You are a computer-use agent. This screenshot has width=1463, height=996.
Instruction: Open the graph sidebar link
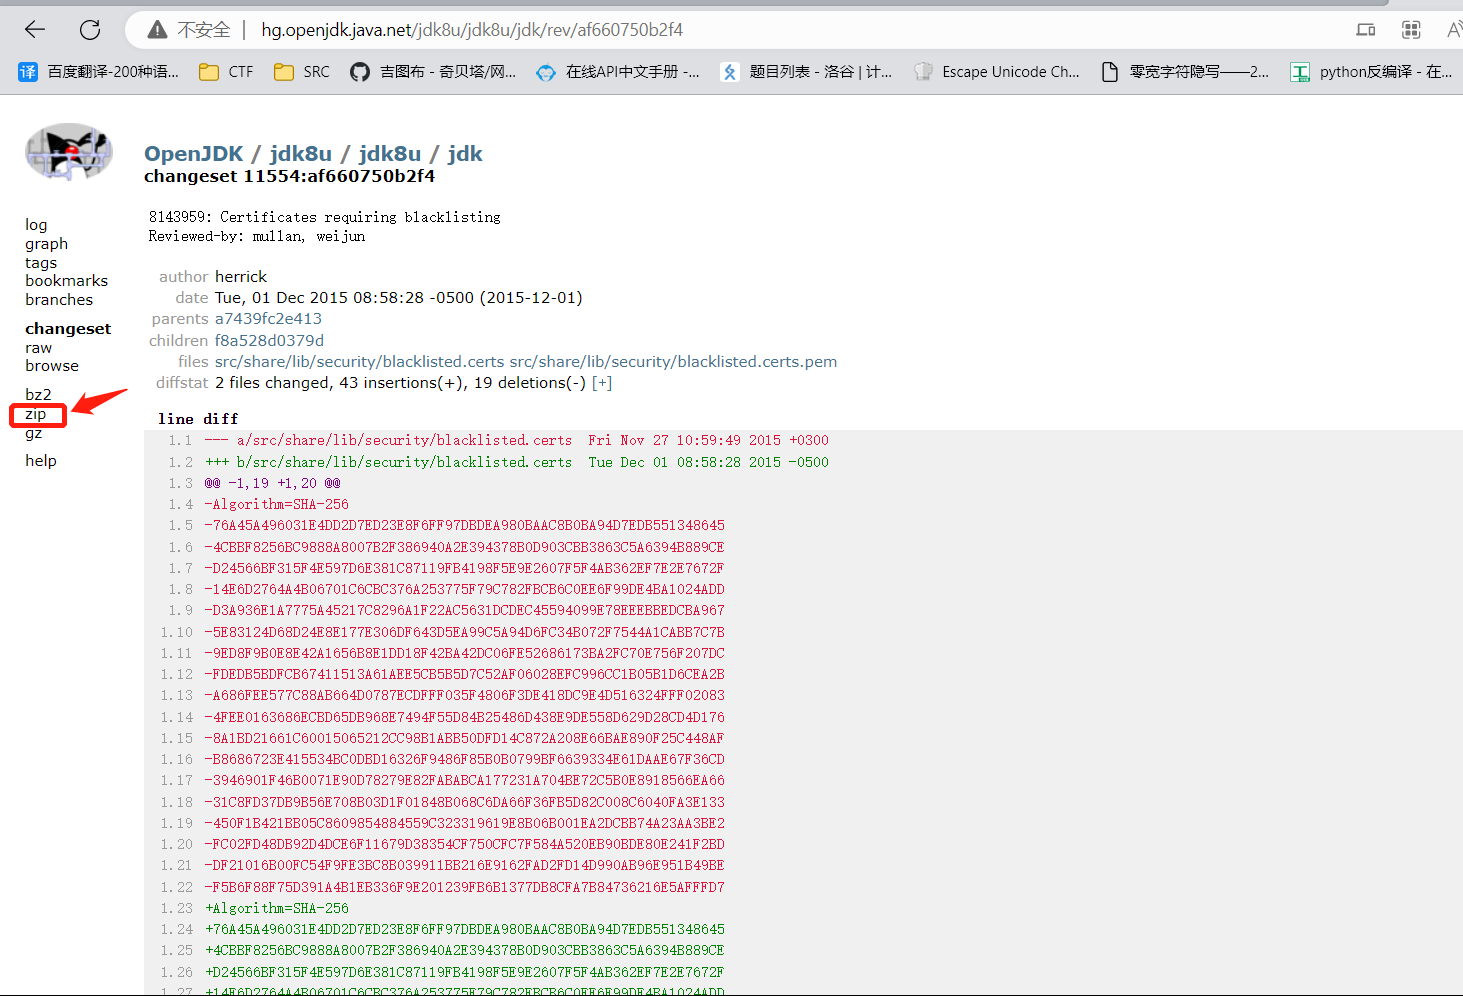47,244
